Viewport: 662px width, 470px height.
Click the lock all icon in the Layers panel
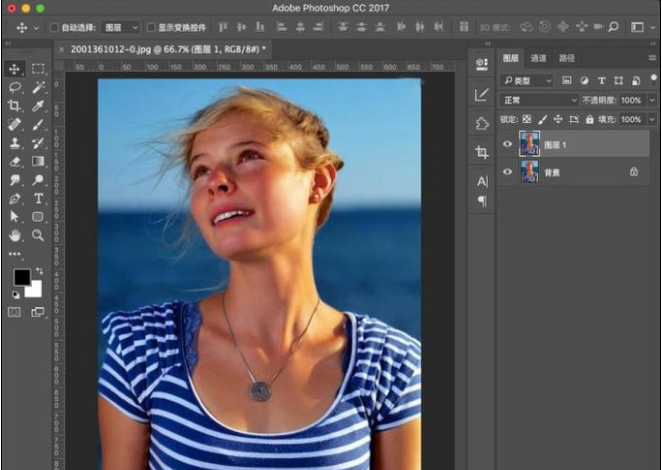click(589, 119)
